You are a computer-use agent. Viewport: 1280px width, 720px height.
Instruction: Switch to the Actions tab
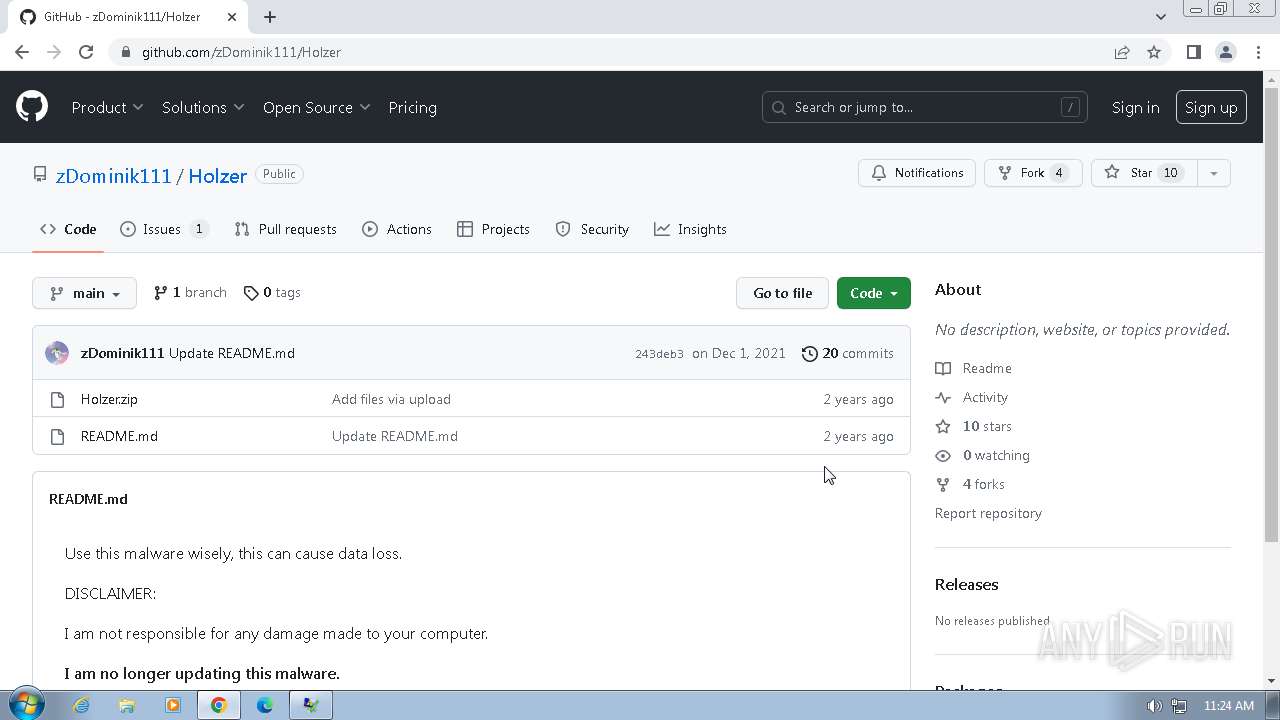point(397,229)
